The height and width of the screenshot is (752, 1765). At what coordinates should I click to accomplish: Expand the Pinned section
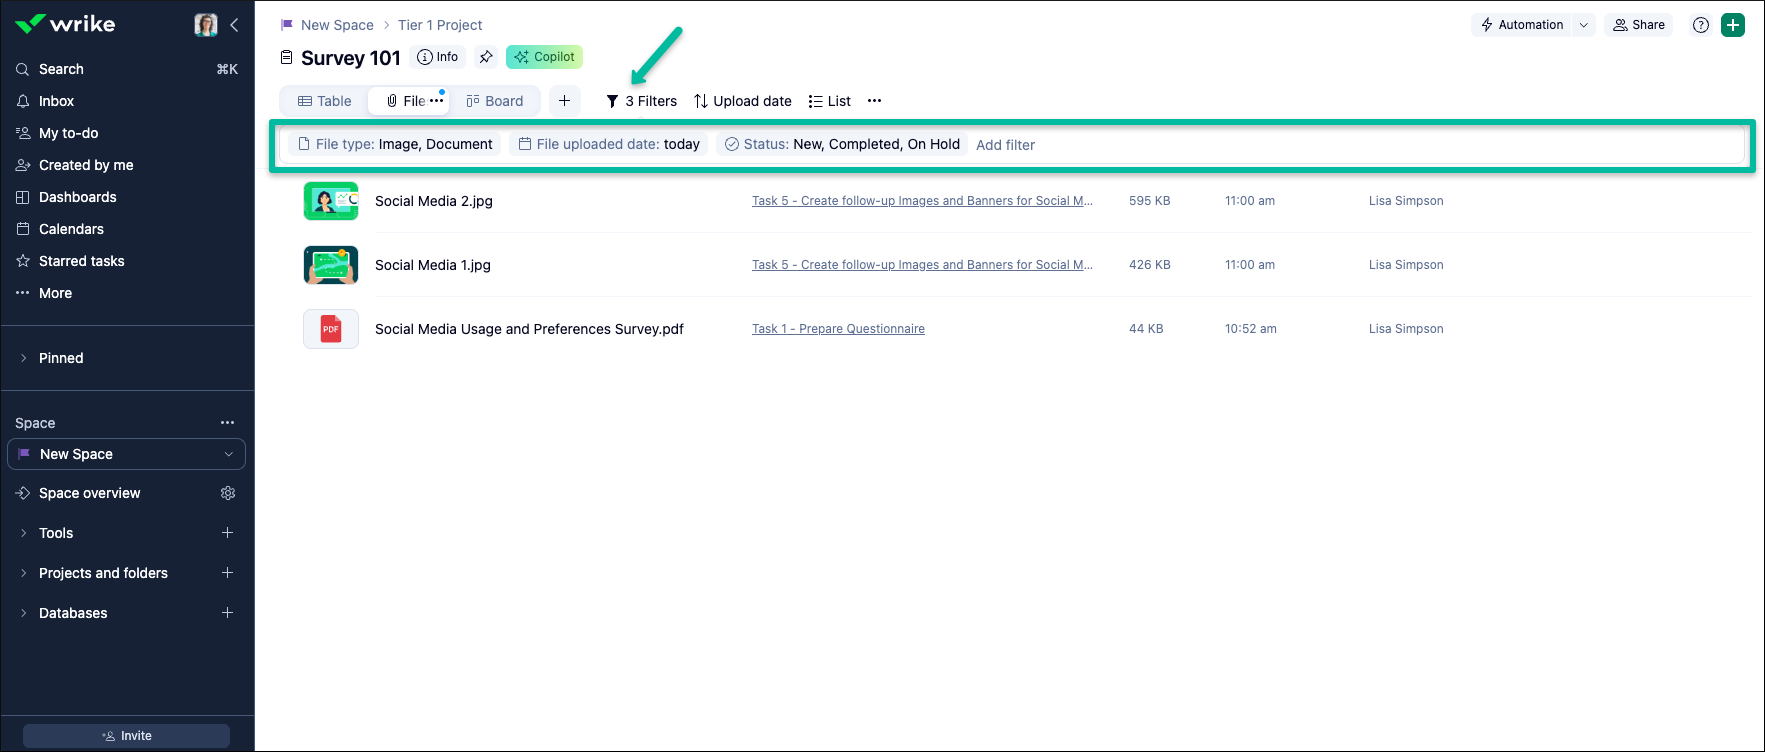coord(24,358)
